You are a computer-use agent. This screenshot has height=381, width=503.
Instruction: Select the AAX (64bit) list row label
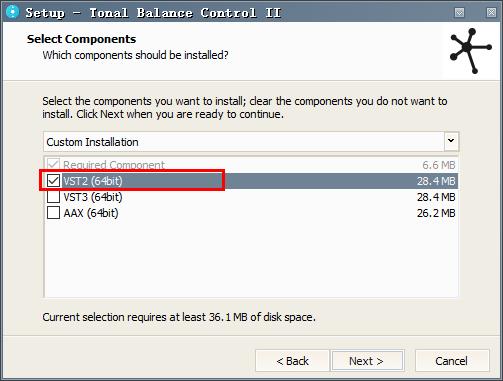(x=91, y=213)
